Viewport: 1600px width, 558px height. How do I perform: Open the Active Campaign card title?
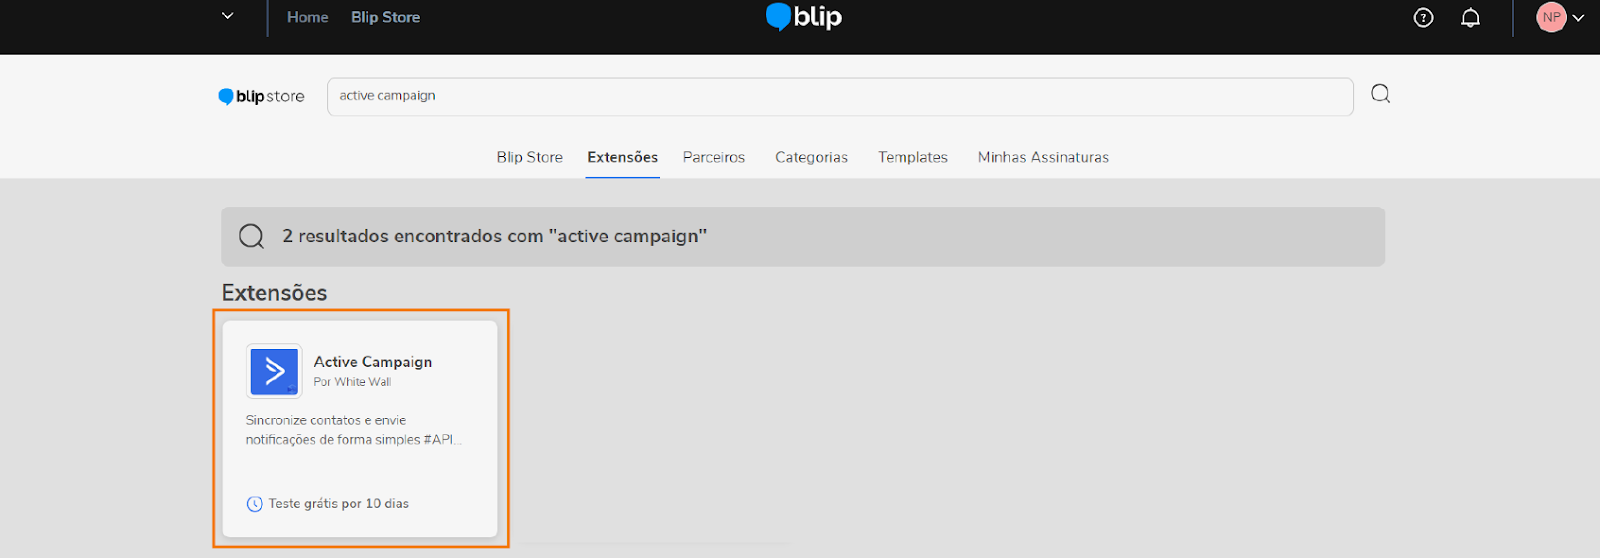point(373,362)
